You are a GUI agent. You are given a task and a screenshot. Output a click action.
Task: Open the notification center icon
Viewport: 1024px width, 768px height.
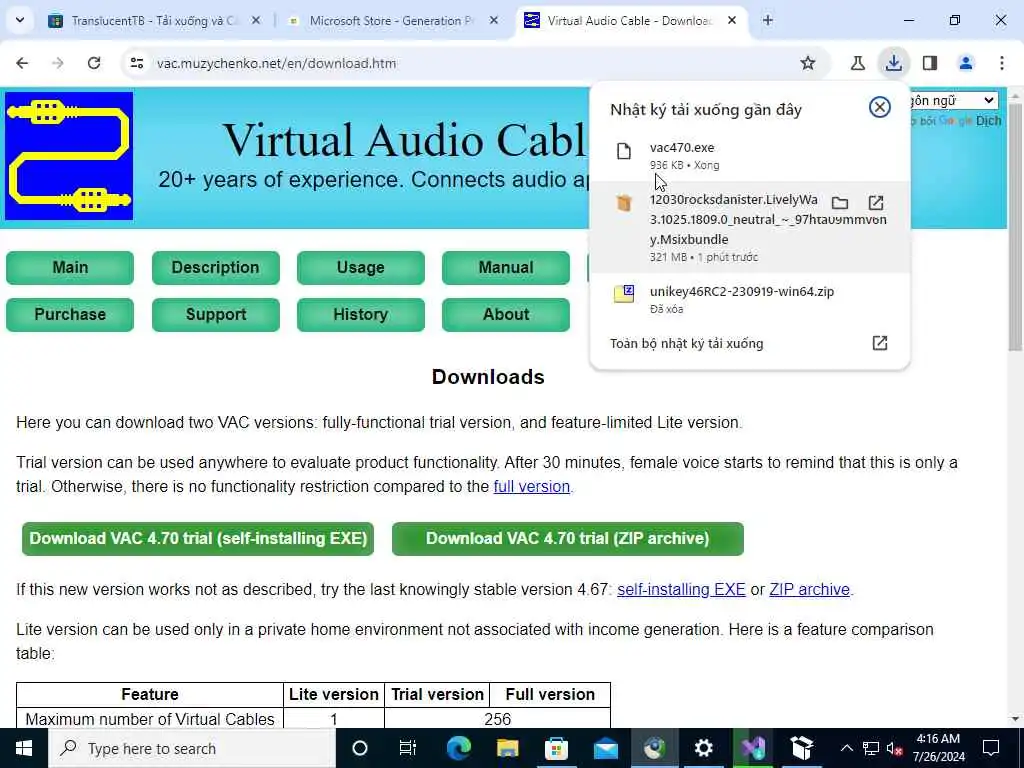coord(991,748)
